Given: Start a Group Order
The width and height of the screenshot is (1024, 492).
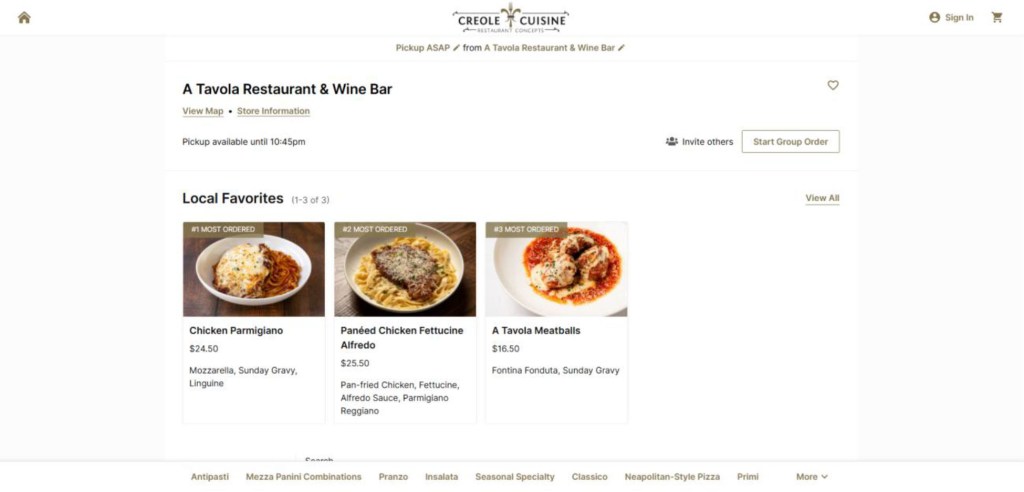Looking at the screenshot, I should 790,142.
